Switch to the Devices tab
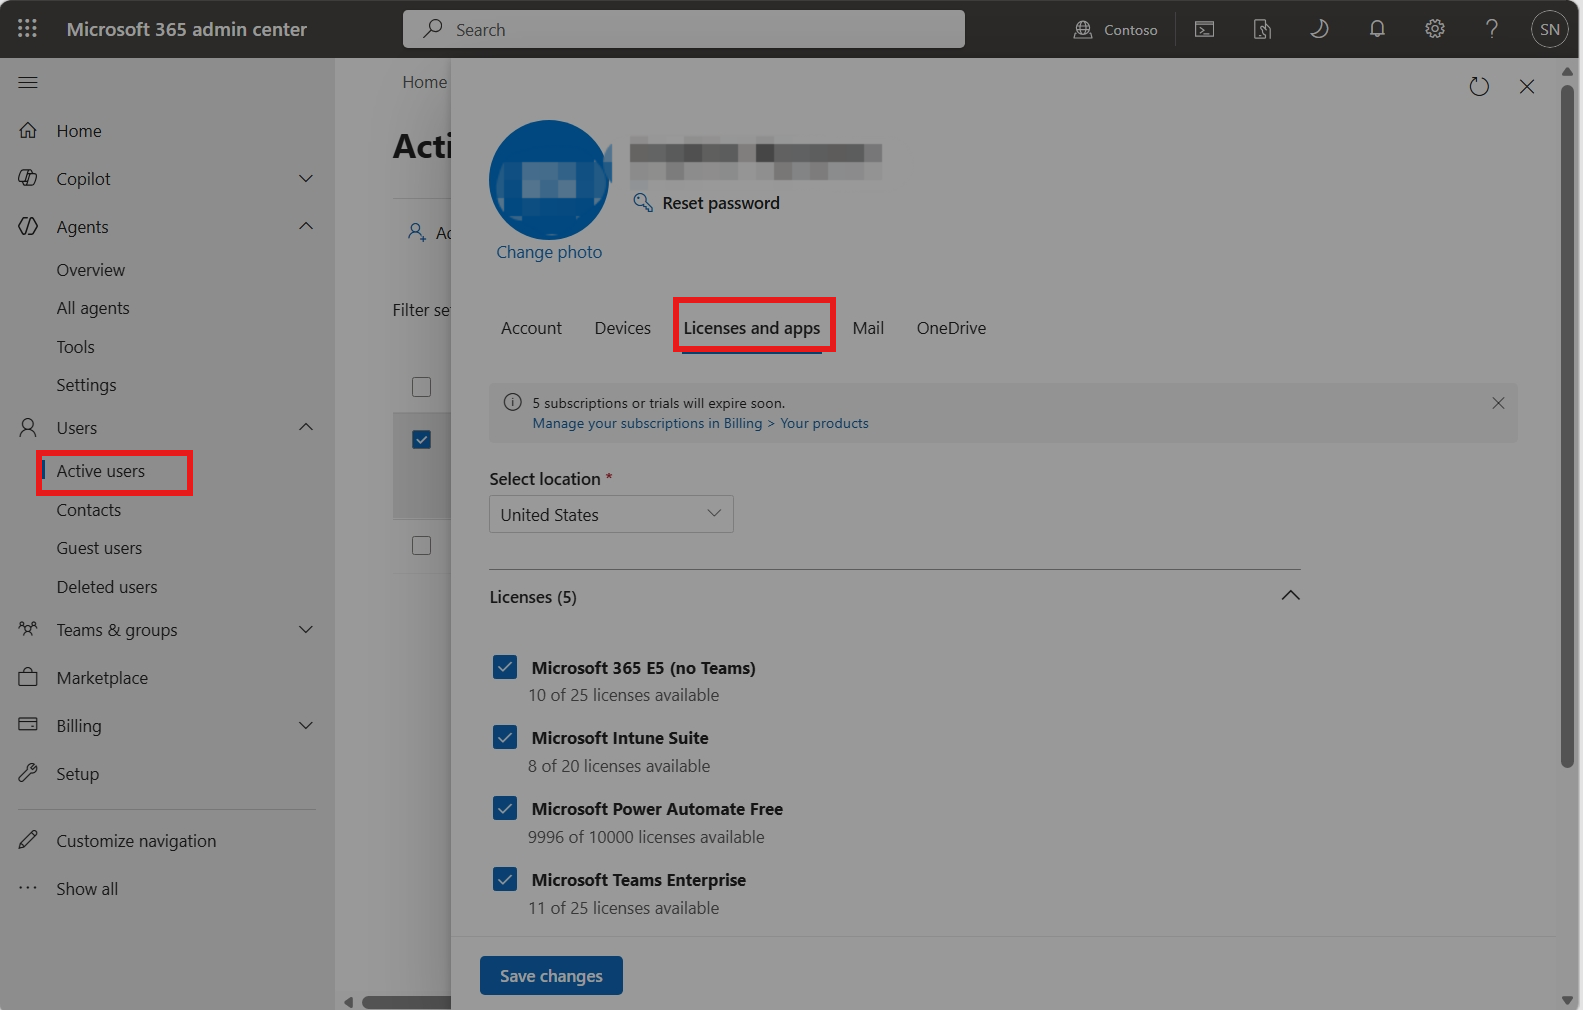1583x1010 pixels. pos(622,328)
